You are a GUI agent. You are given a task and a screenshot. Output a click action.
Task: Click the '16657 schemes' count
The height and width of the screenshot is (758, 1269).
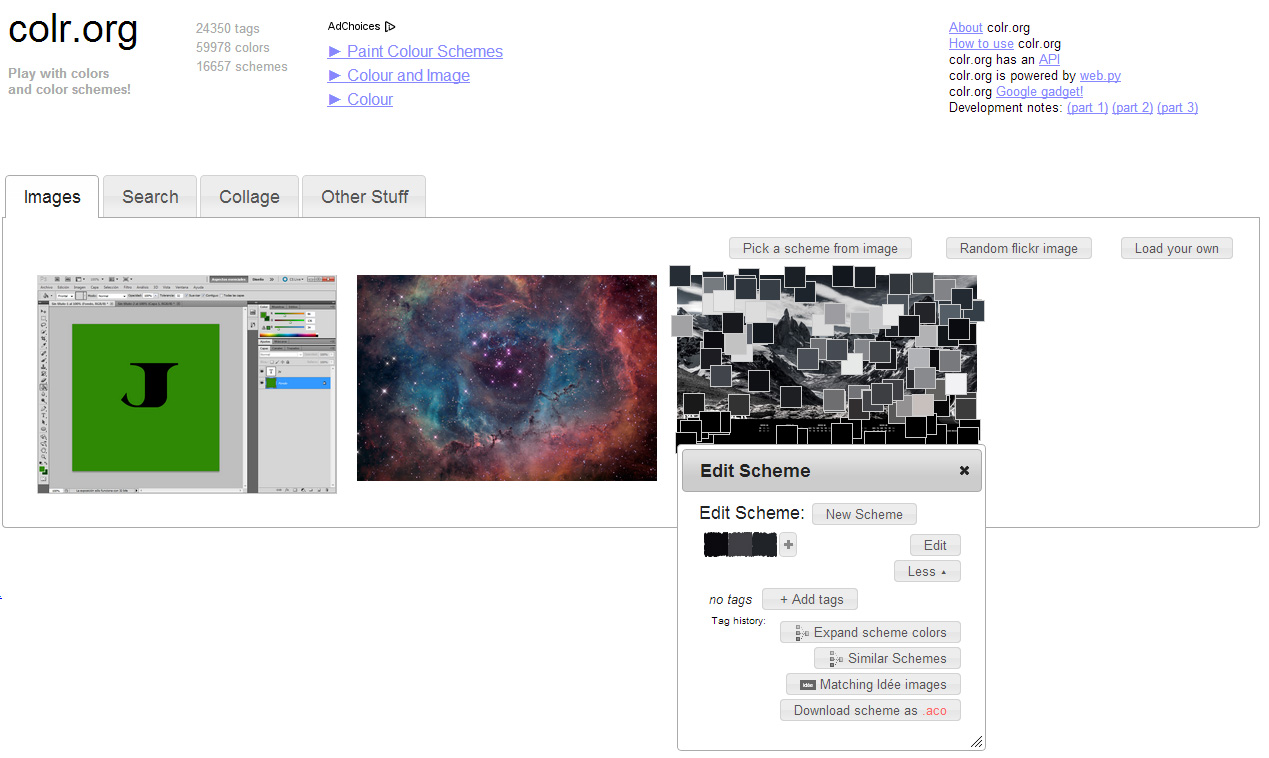241,67
